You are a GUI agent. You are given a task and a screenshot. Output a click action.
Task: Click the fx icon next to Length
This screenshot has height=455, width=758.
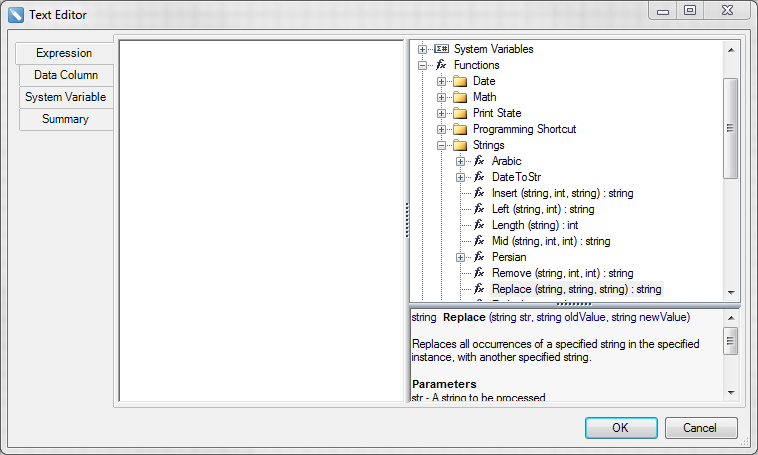[x=479, y=225]
